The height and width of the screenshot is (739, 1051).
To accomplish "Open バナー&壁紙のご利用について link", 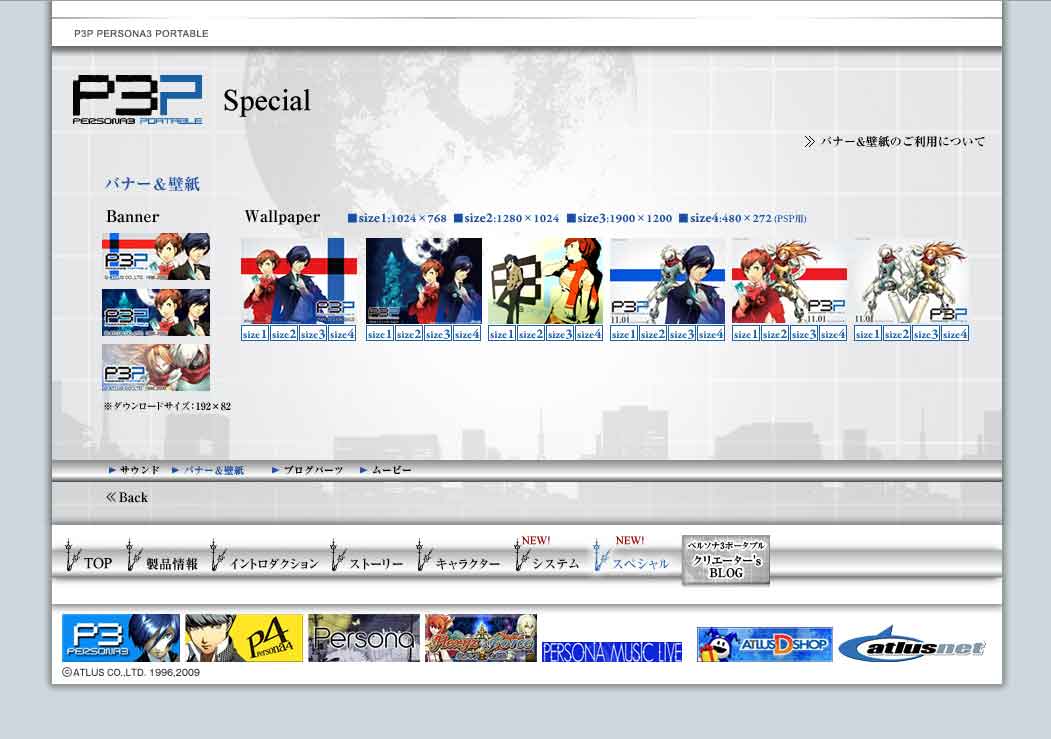I will click(x=895, y=141).
